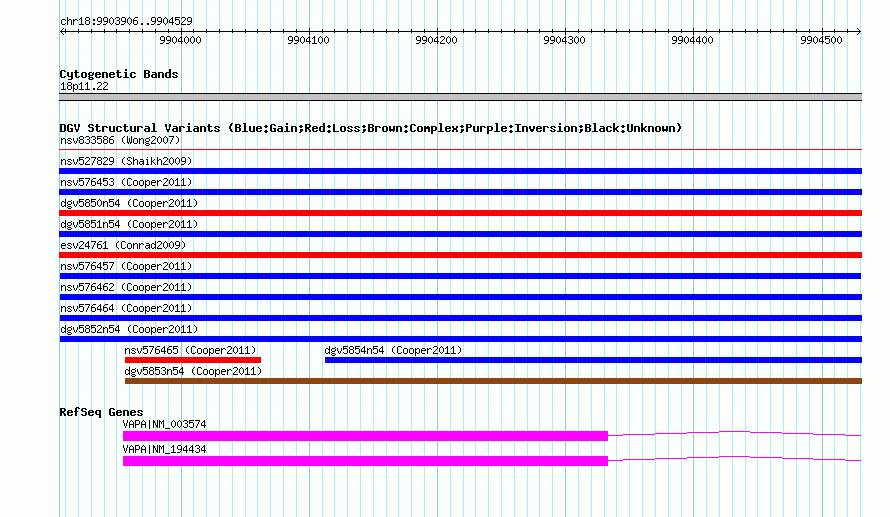Click the thin red nsv833586 loss line
The height and width of the screenshot is (517, 890).
pyautogui.click(x=460, y=149)
